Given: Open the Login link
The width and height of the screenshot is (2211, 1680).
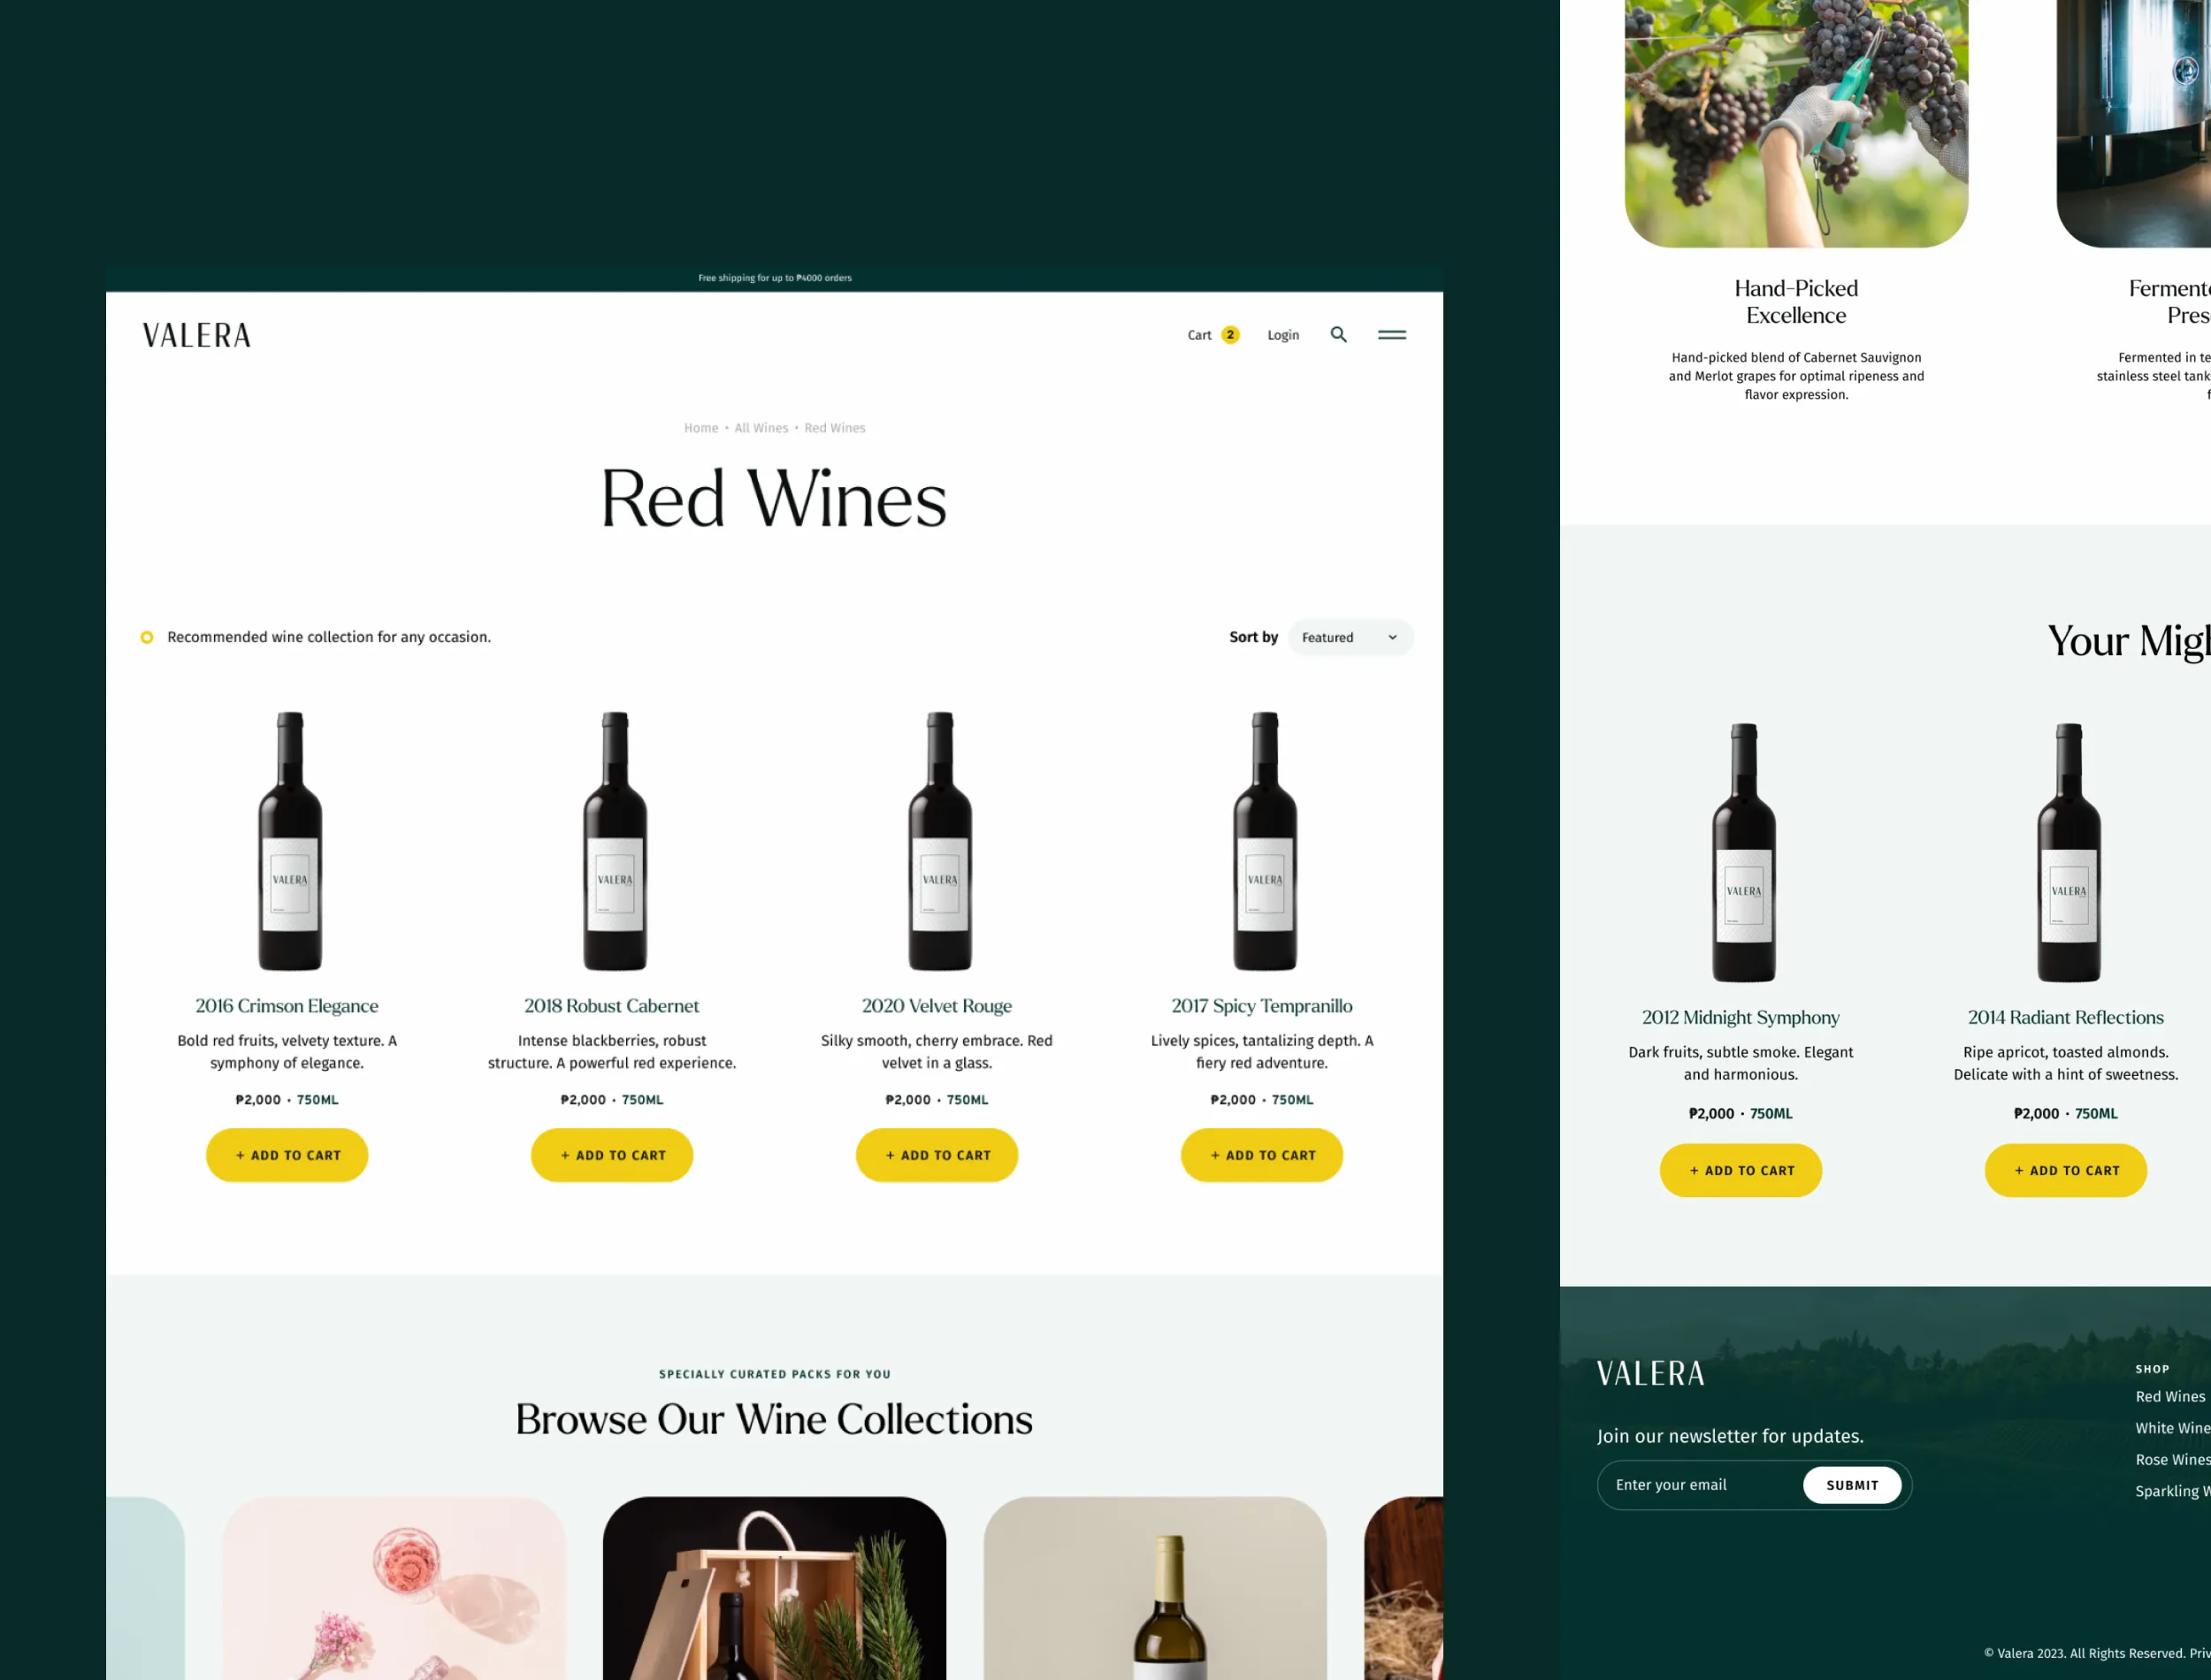Looking at the screenshot, I should (1283, 335).
